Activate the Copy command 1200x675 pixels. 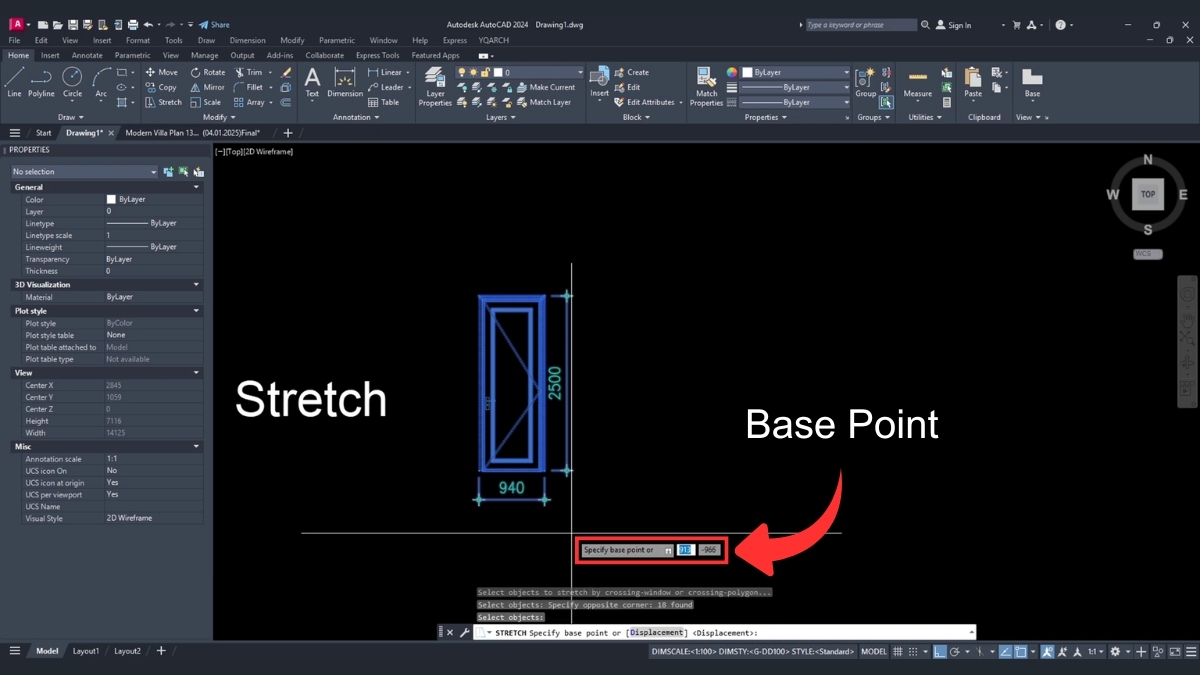[161, 87]
